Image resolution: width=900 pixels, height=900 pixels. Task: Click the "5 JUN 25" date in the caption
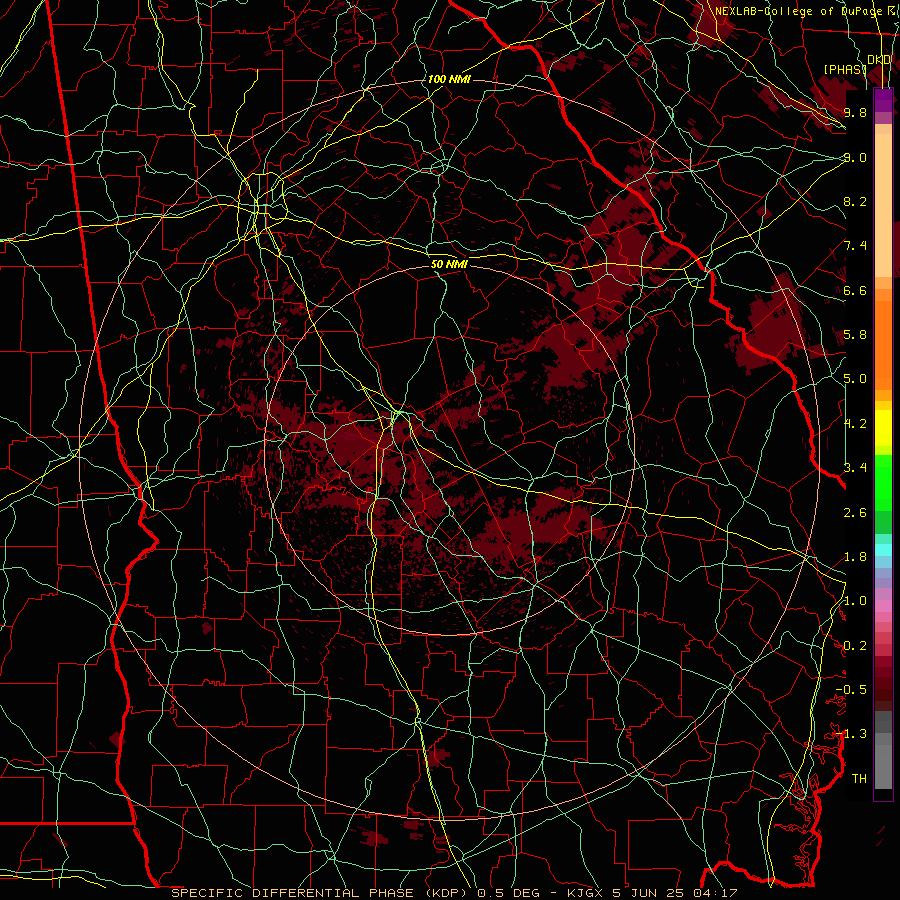[x=648, y=893]
